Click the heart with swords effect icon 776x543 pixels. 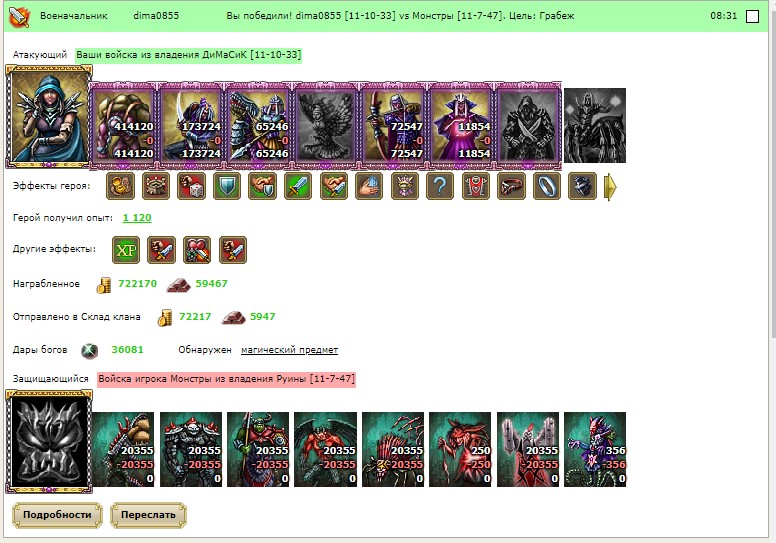click(x=197, y=250)
